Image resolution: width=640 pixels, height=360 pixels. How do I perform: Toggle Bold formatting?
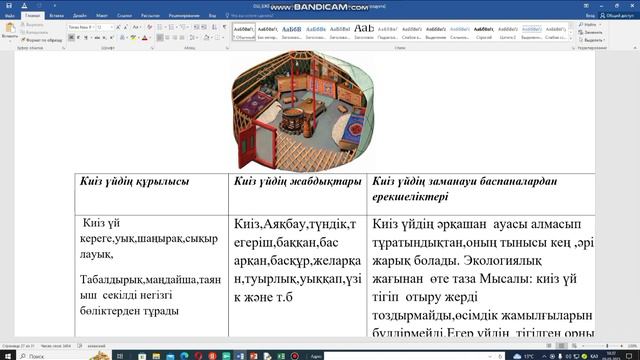71,38
